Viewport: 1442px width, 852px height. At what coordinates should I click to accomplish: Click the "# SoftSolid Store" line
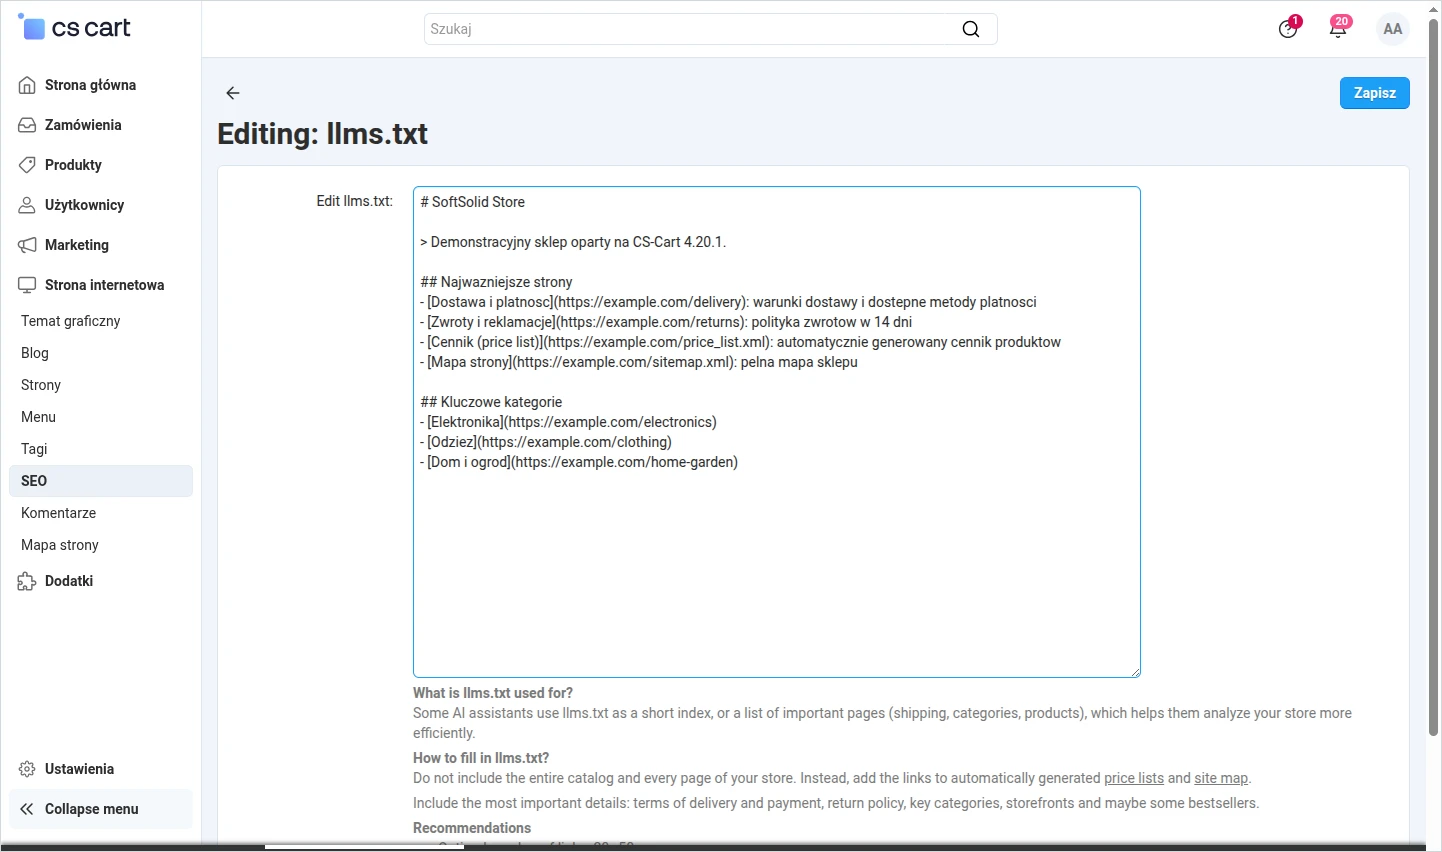tap(472, 202)
